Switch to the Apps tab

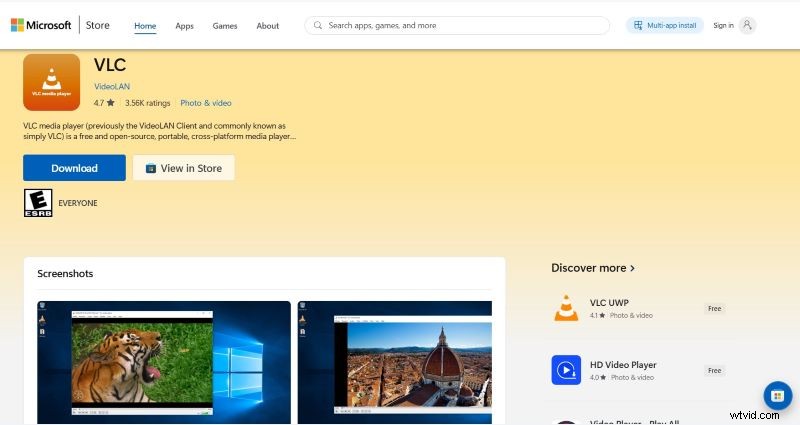pos(184,25)
